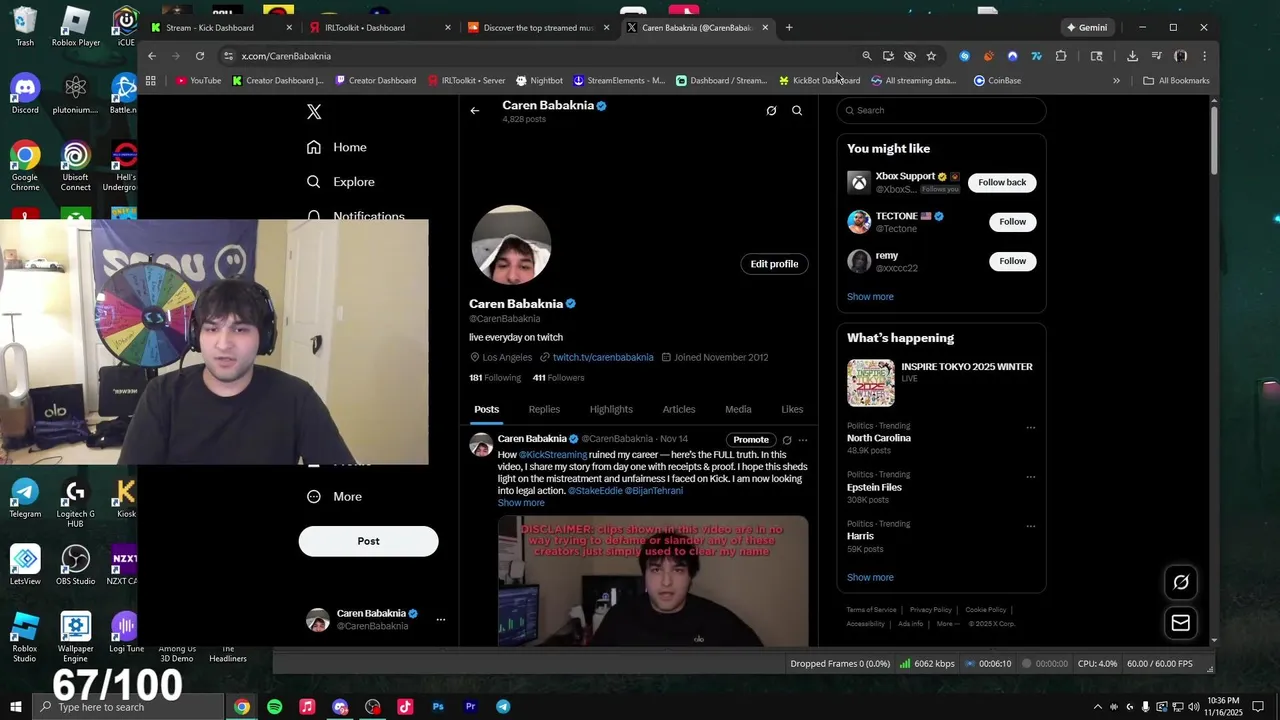Follow TECTONE
The width and height of the screenshot is (1280, 720).
point(1012,222)
